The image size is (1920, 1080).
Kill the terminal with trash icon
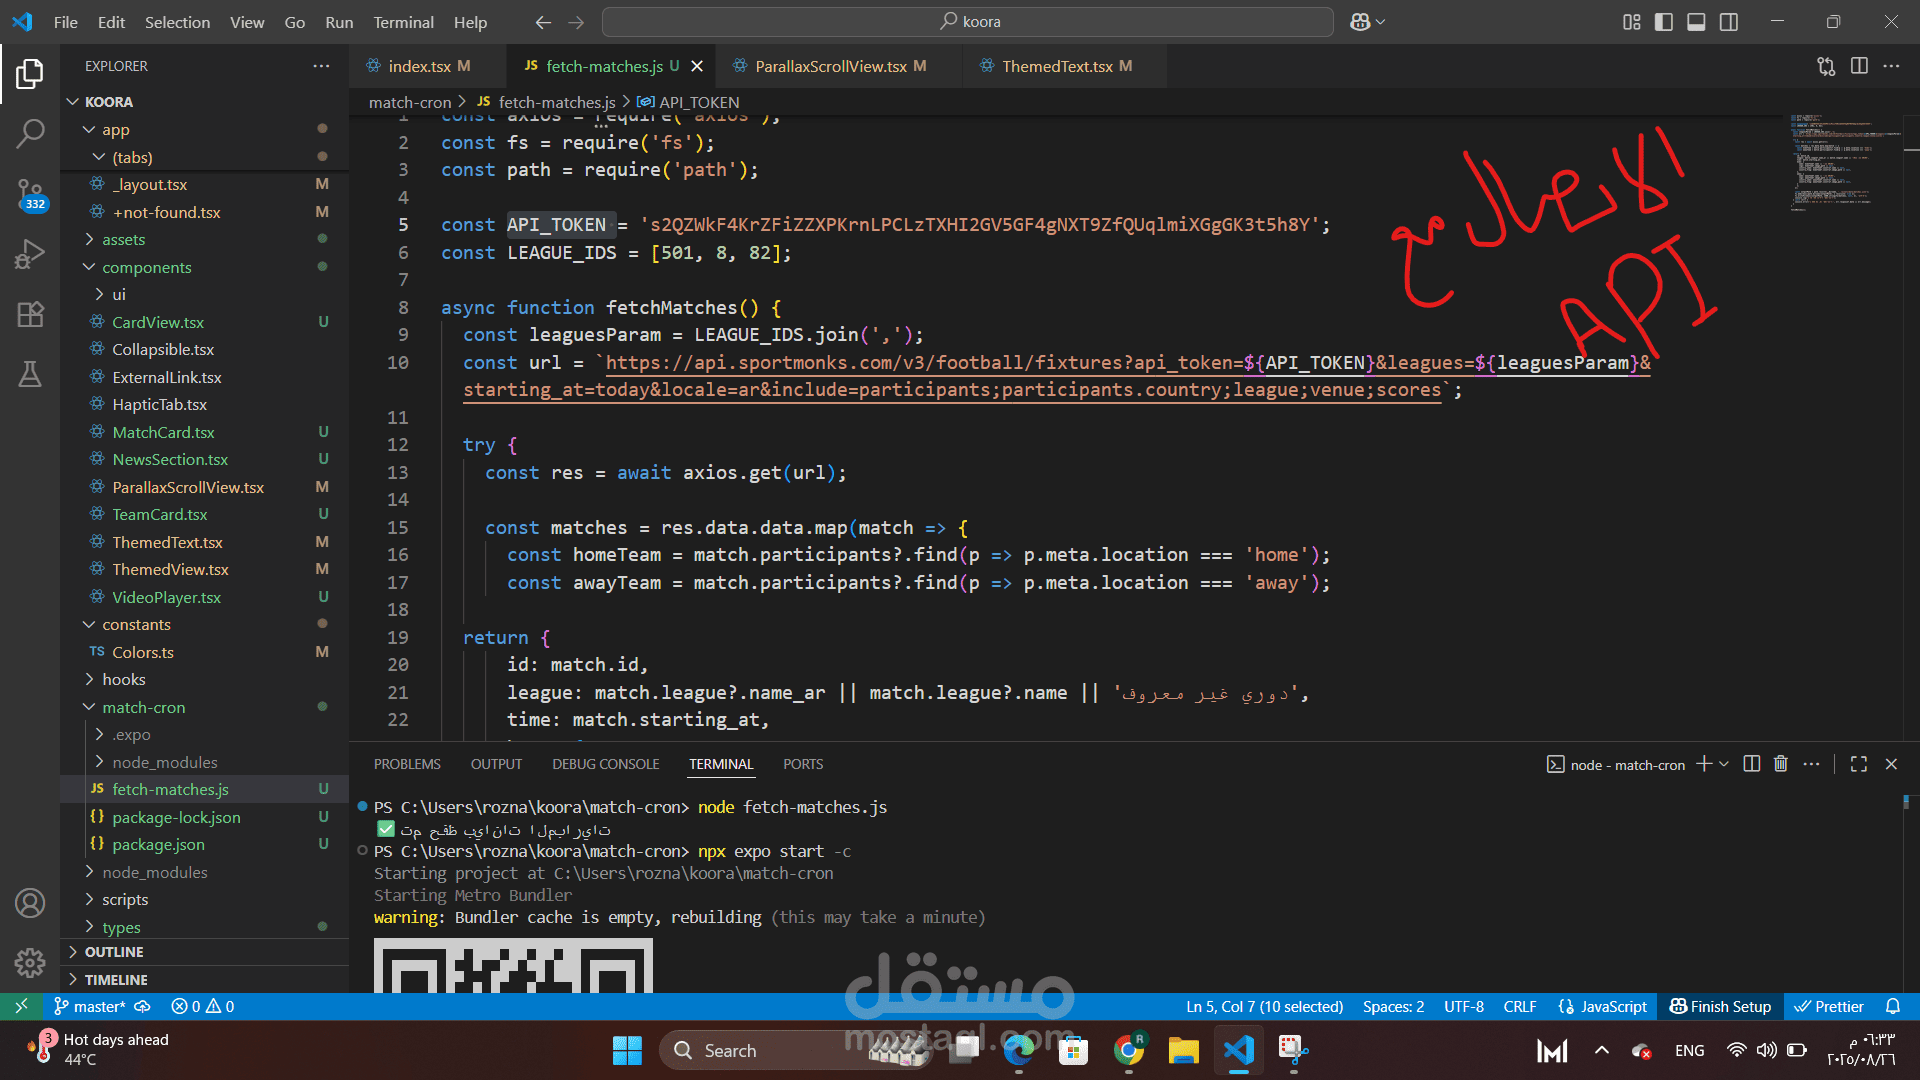tap(1780, 764)
